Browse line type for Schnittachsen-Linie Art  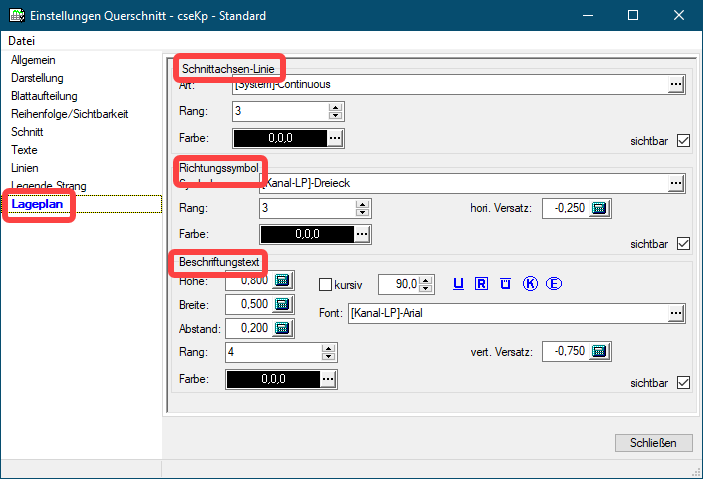677,85
